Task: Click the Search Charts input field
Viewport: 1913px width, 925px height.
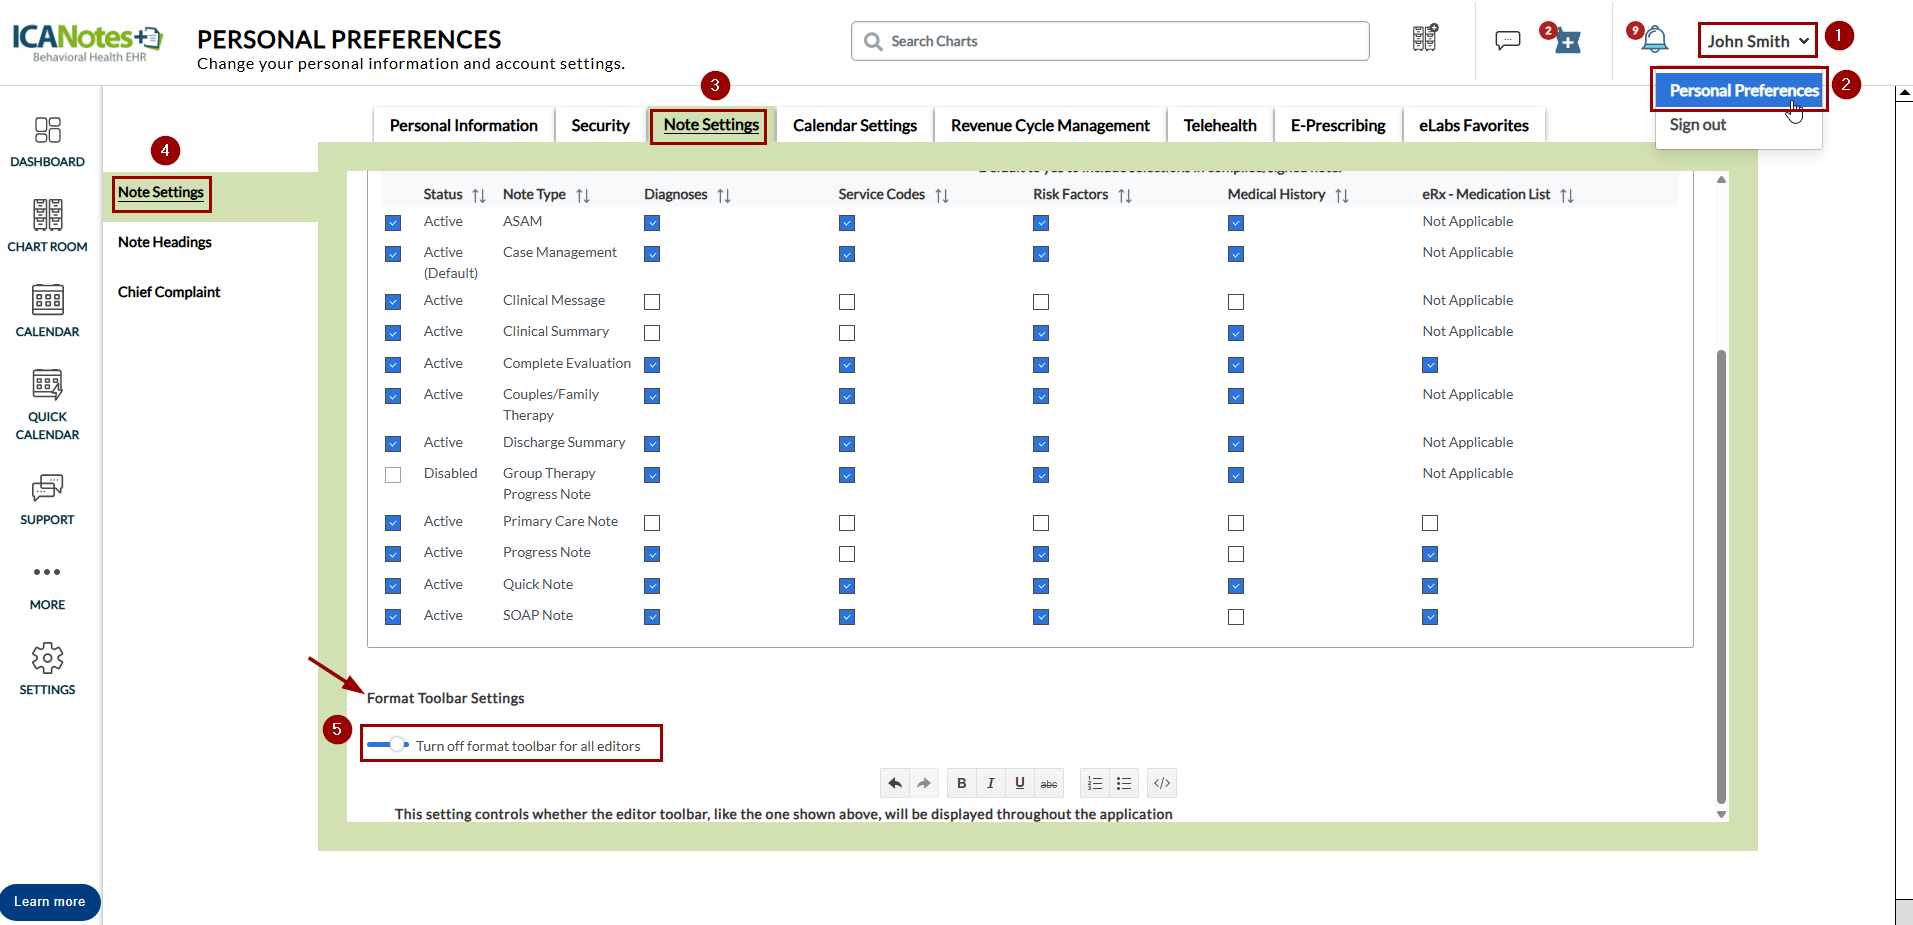Action: 1110,41
